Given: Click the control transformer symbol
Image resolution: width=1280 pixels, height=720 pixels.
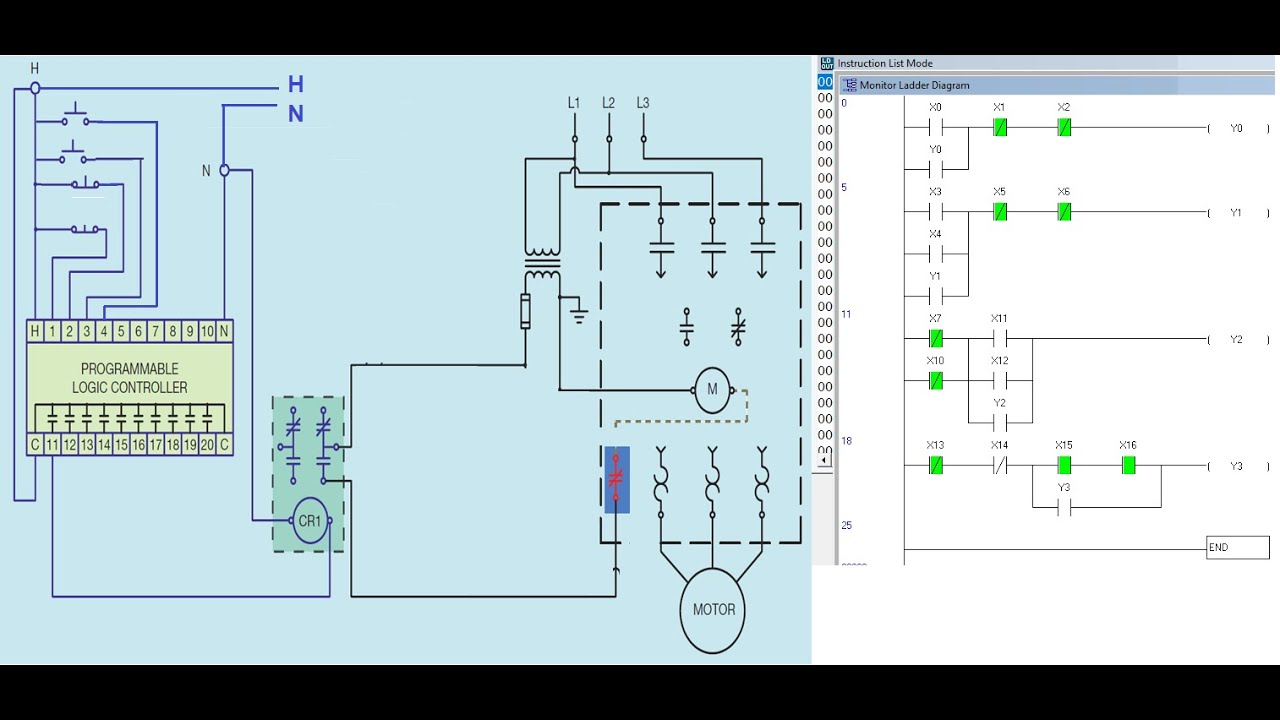Looking at the screenshot, I should tap(543, 265).
